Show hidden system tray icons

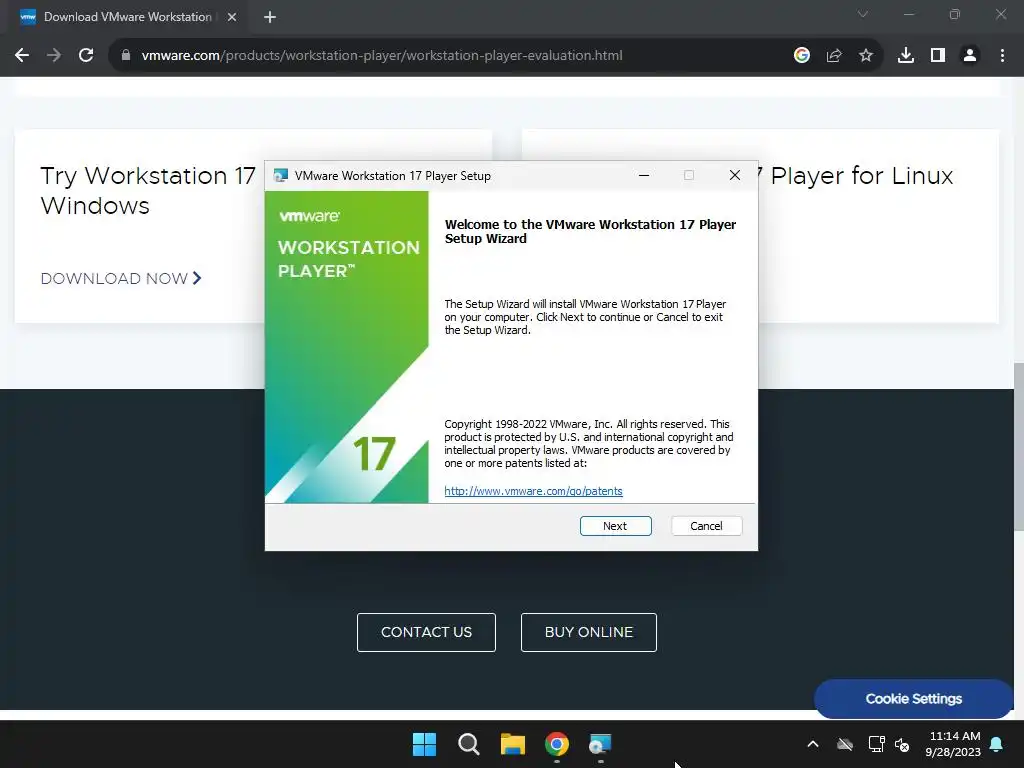click(x=813, y=744)
